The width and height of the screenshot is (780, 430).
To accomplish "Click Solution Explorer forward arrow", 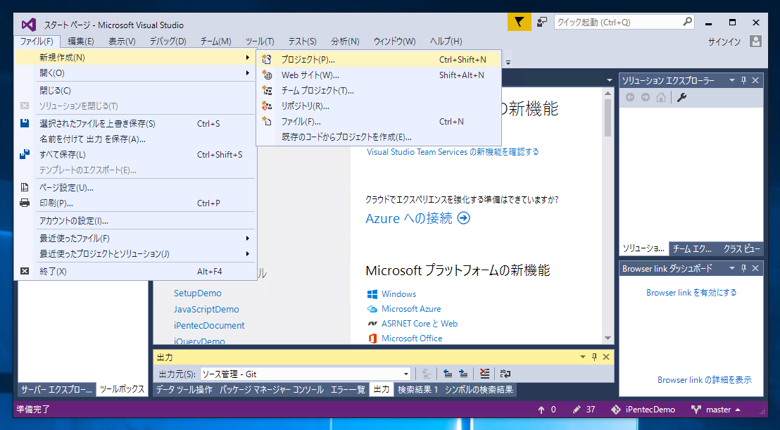I will coord(645,98).
